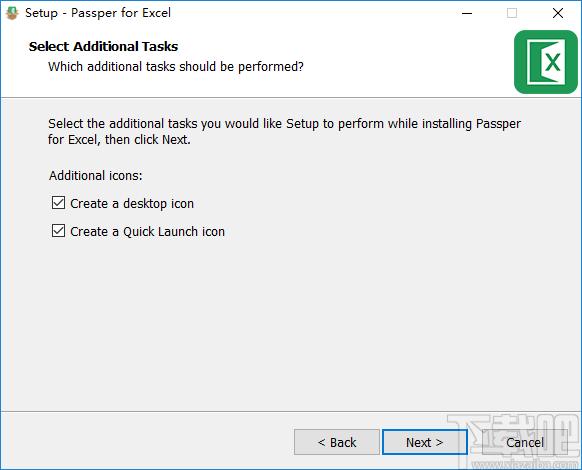The image size is (582, 470).
Task: Click the 'Additional icons:' group label
Action: (x=95, y=175)
